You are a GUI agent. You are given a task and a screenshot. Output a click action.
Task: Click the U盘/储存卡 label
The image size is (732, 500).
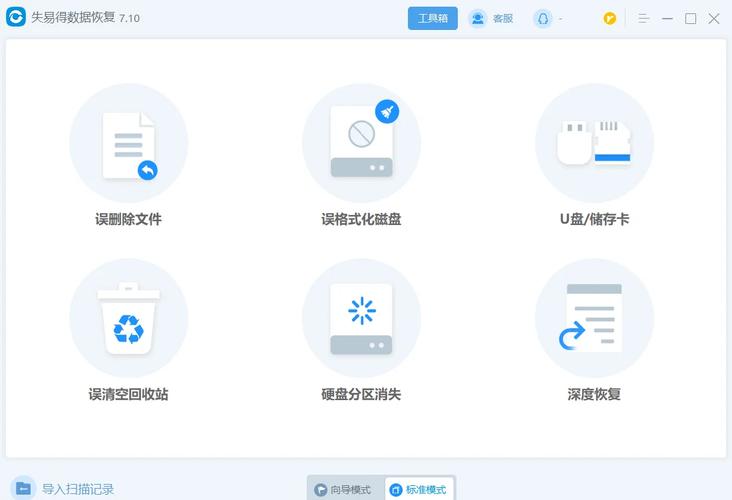coord(594,219)
